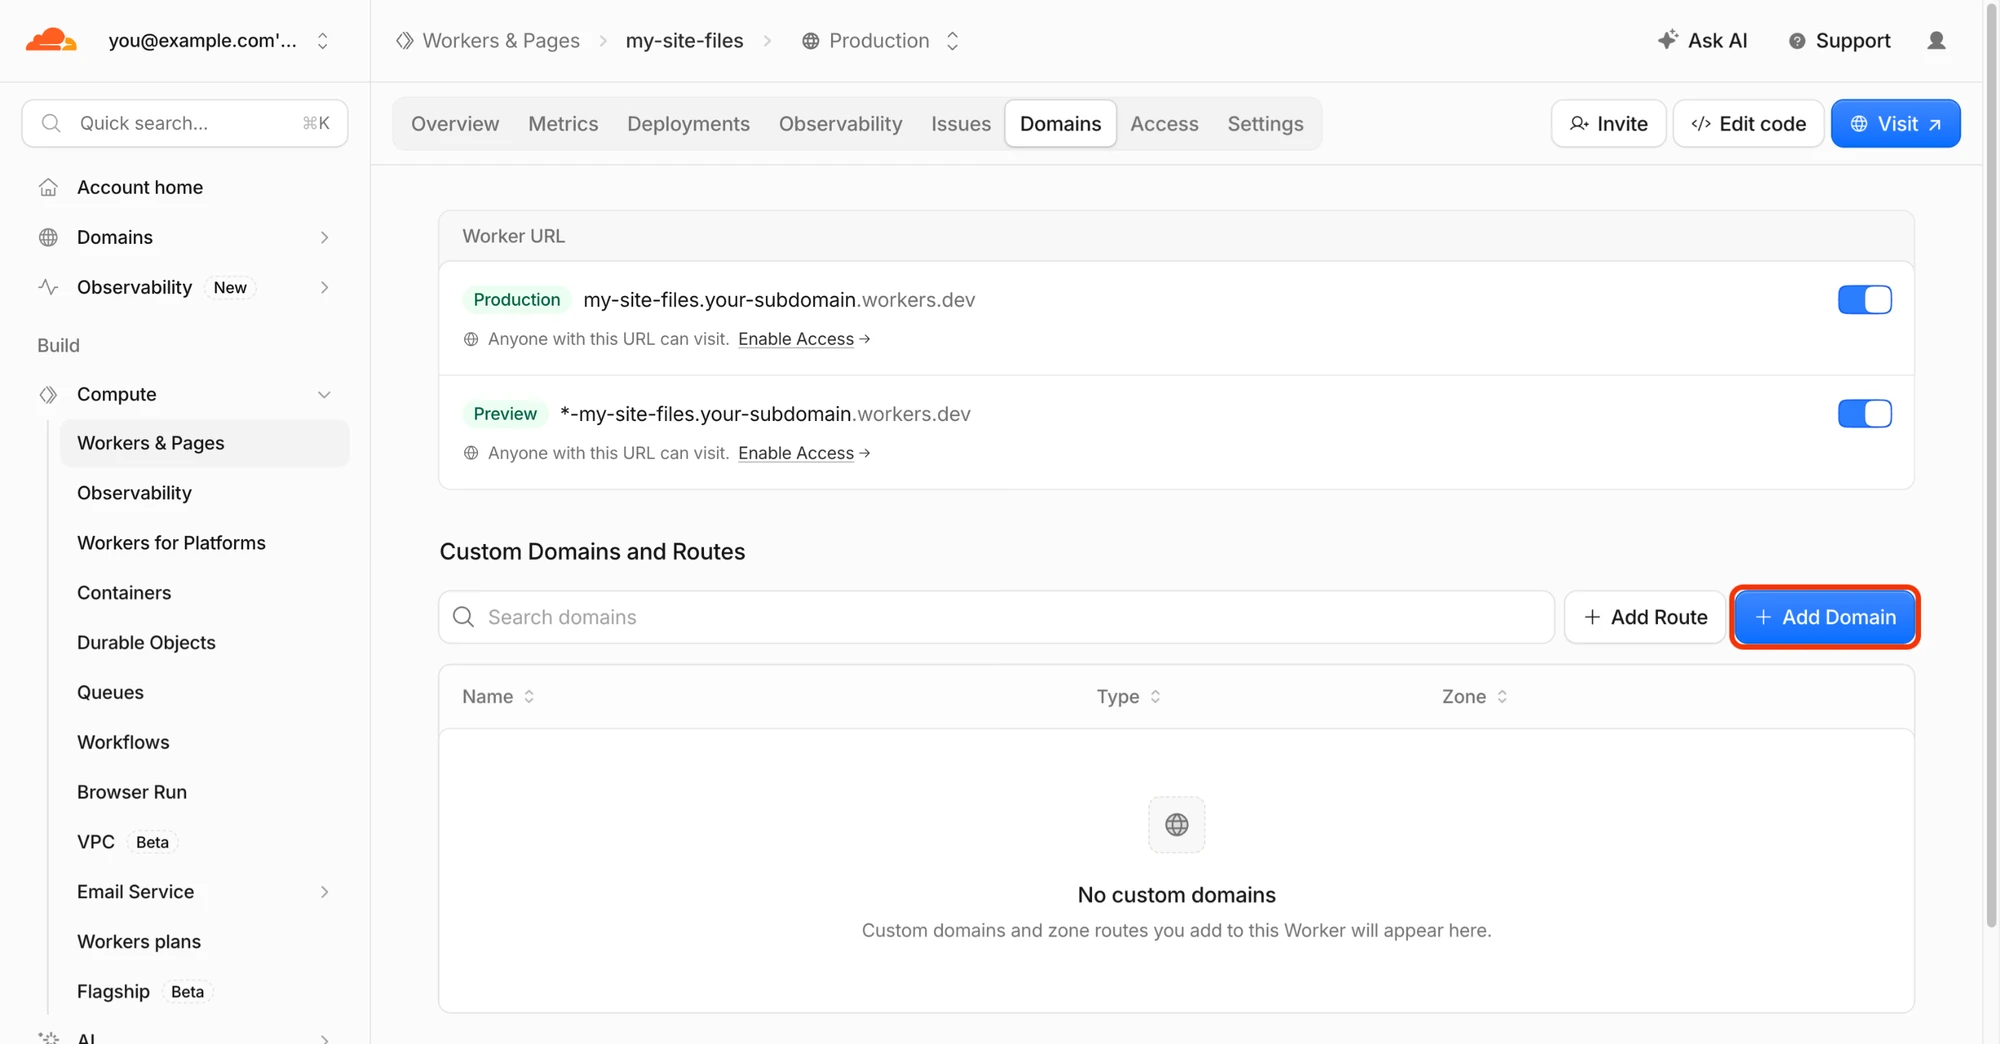
Task: Open the account switcher dropdown
Action: [x=322, y=40]
